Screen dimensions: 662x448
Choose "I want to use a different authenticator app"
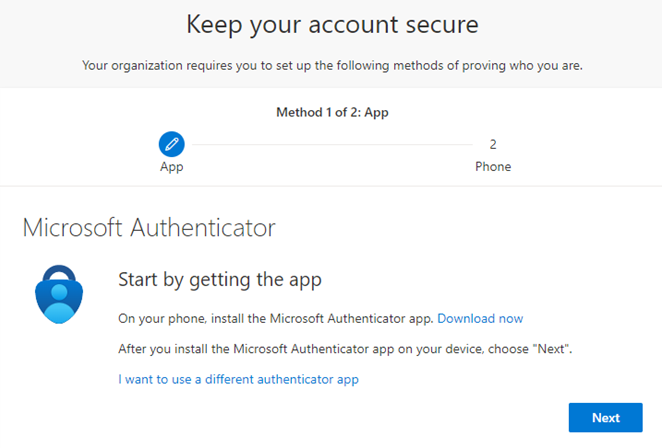tap(238, 379)
